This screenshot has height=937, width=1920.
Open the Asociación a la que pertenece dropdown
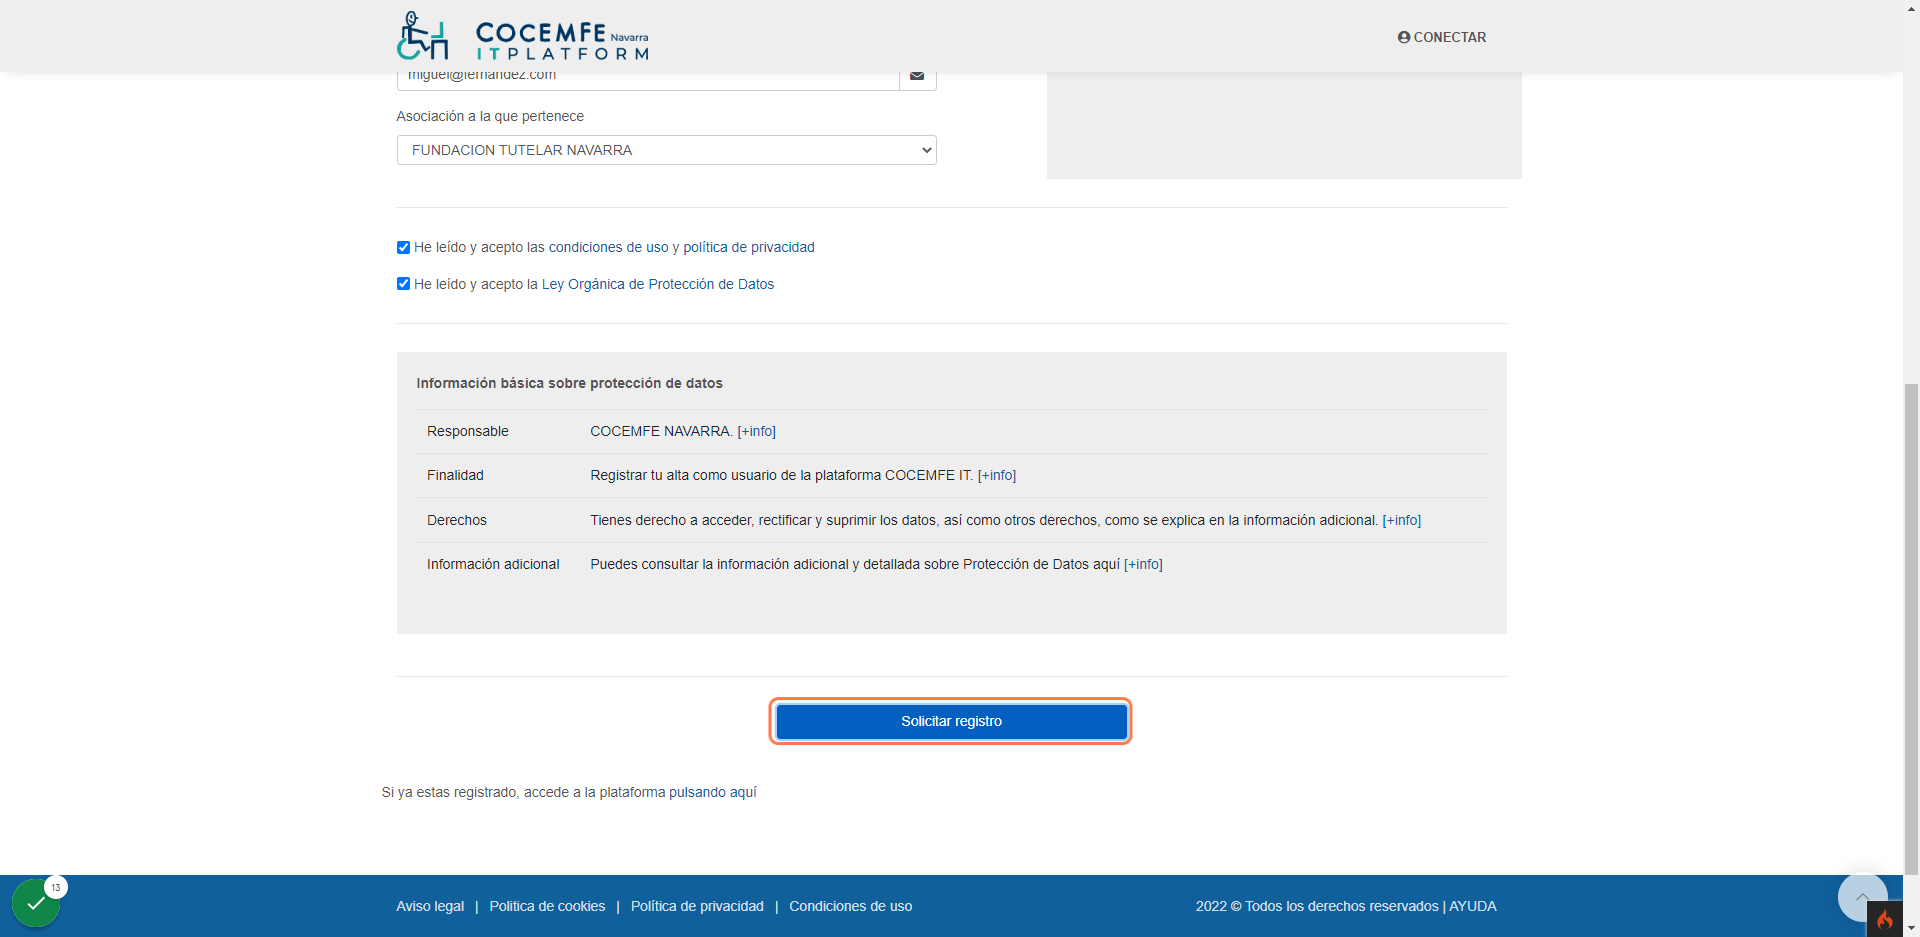[x=666, y=150]
